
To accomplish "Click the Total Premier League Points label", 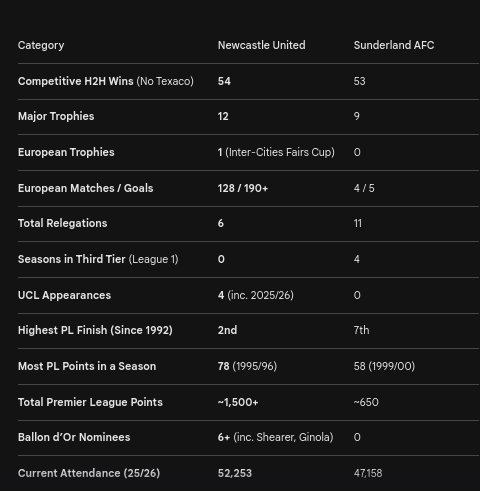I will pyautogui.click(x=90, y=402).
